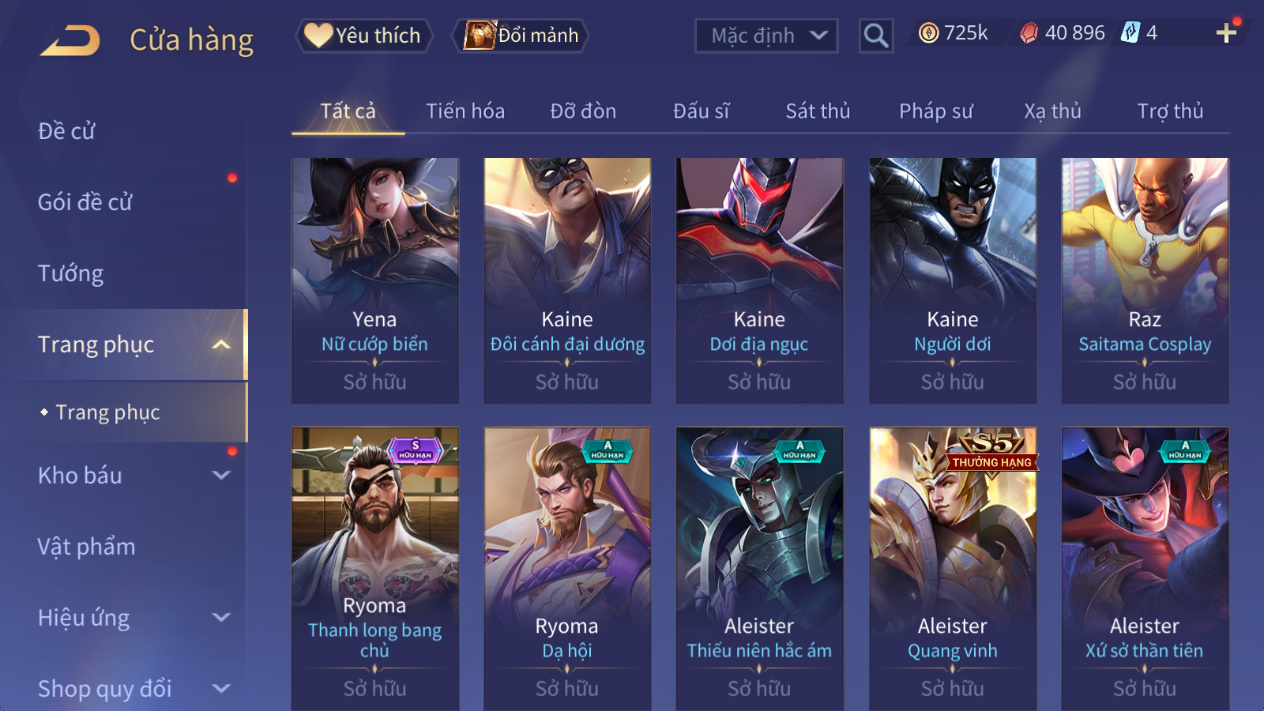The height and width of the screenshot is (711, 1264).
Task: Collapse the Trang phục sidebar section
Action: pos(222,345)
